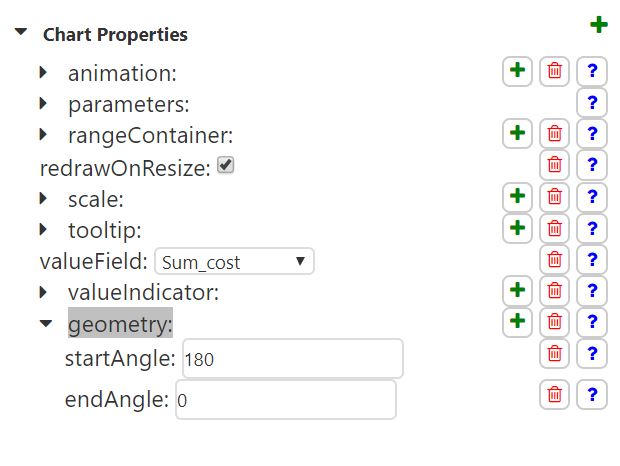620x466 pixels.
Task: Open help for the parameters row
Action: (592, 102)
